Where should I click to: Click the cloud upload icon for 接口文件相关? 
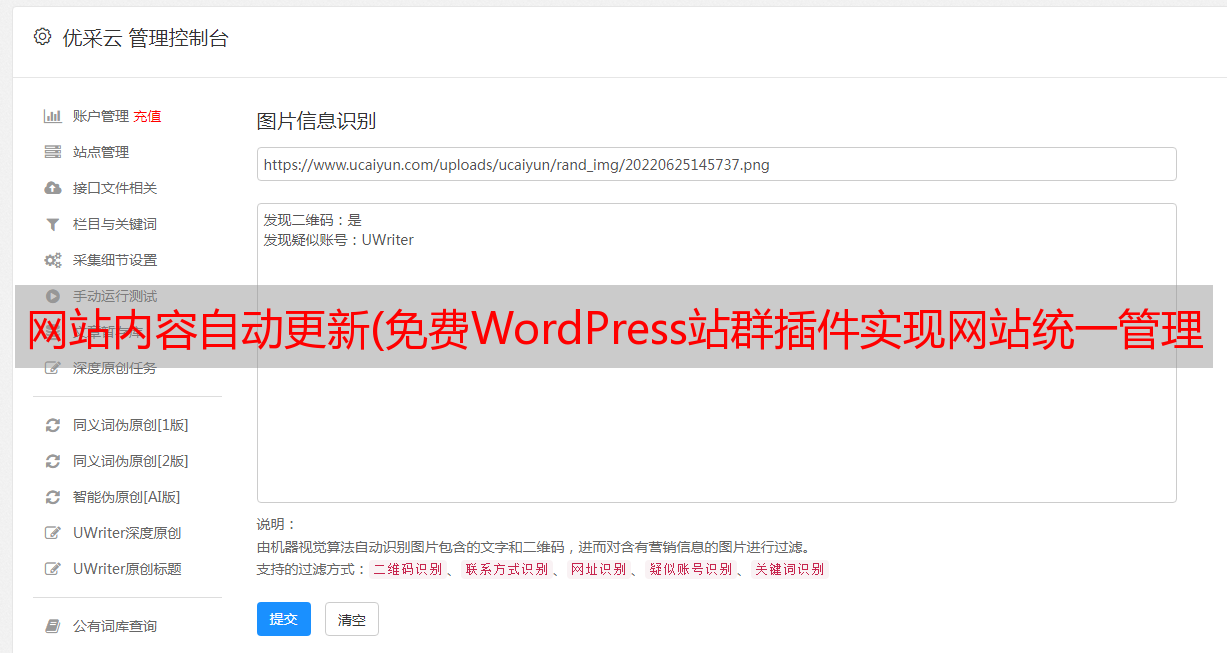53,188
